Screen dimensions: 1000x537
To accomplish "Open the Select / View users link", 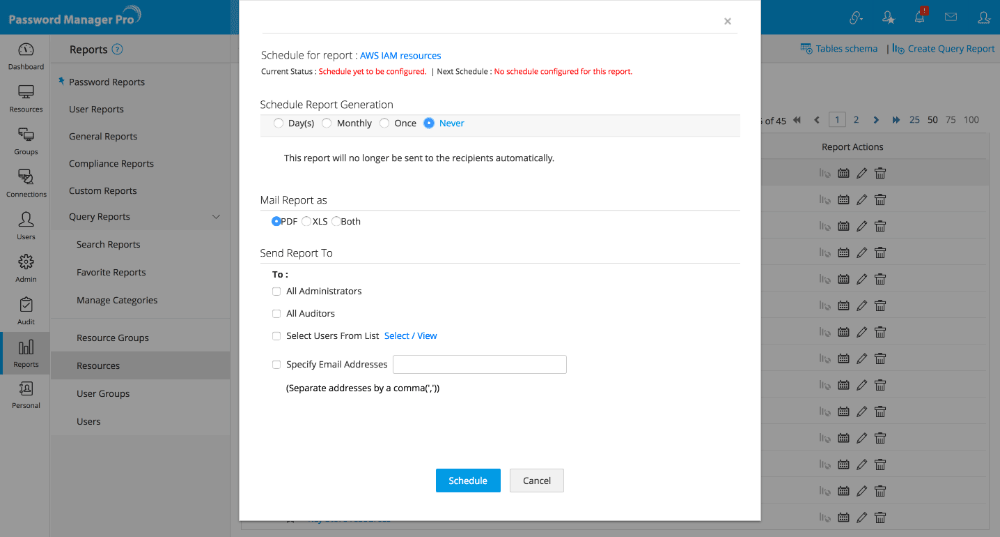I will [410, 336].
